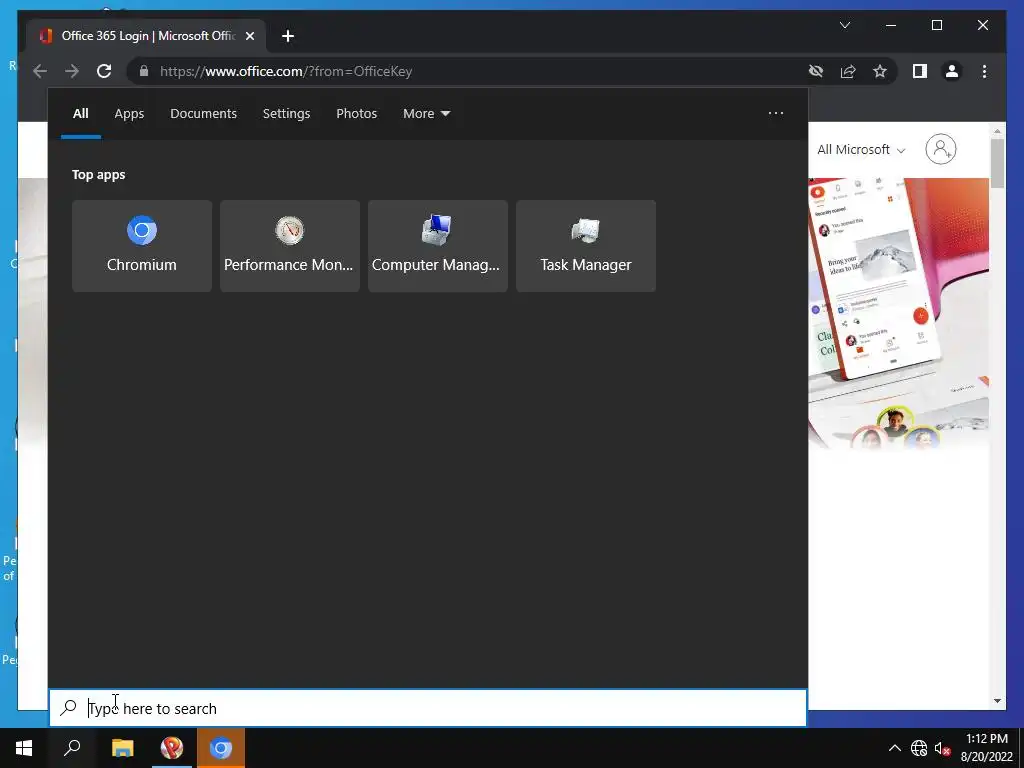Select the Office 365 Login tab
Image resolution: width=1024 pixels, height=768 pixels.
[146, 36]
